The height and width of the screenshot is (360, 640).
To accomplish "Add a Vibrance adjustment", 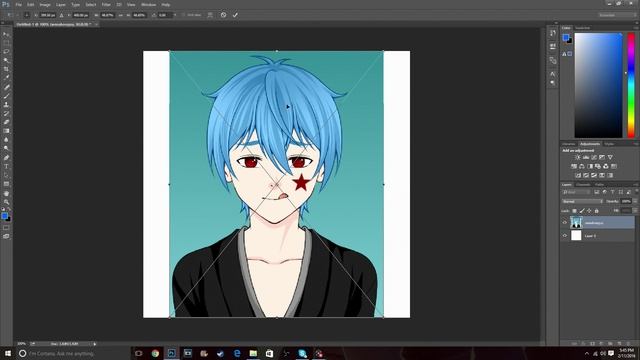I will tap(610, 157).
